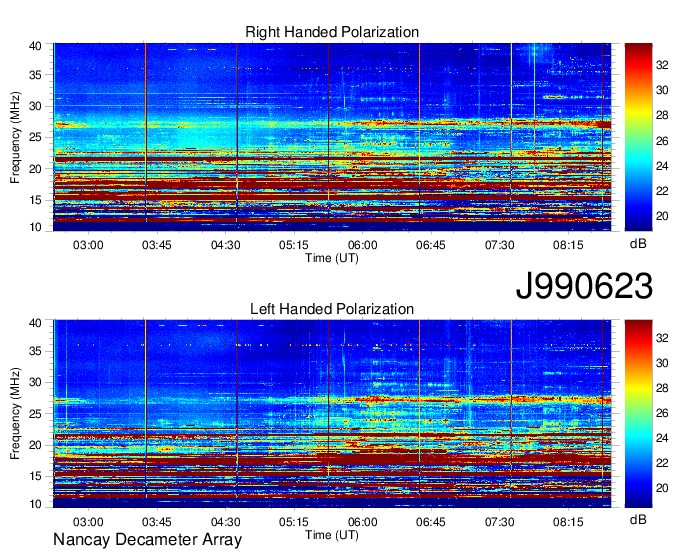Click the 20 MHz frequency tick of Left Handed plot
This screenshot has height=552, width=680.
pyautogui.click(x=35, y=445)
